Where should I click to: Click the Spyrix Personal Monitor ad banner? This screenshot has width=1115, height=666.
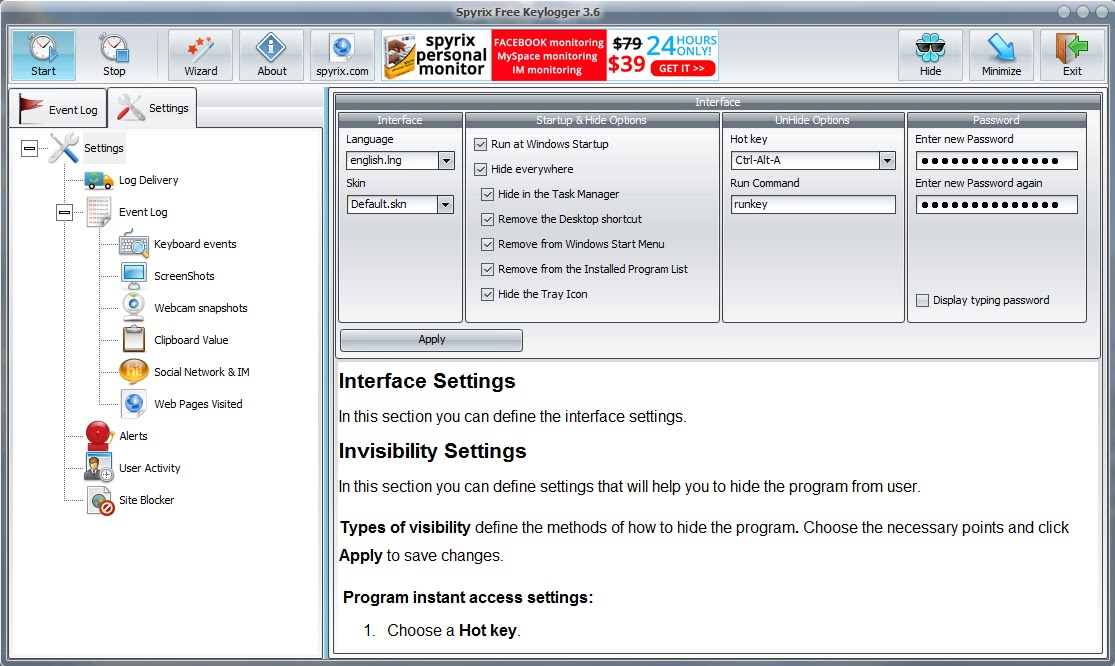(550, 55)
